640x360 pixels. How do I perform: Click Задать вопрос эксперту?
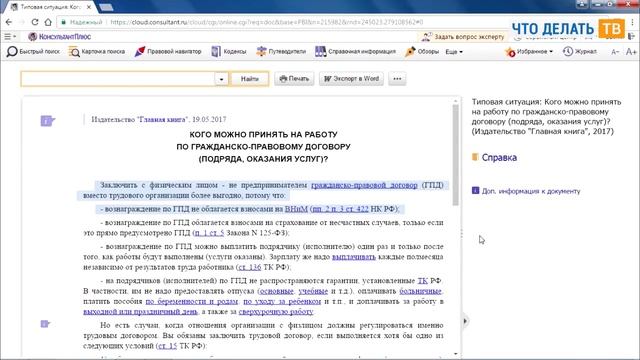tap(463, 37)
